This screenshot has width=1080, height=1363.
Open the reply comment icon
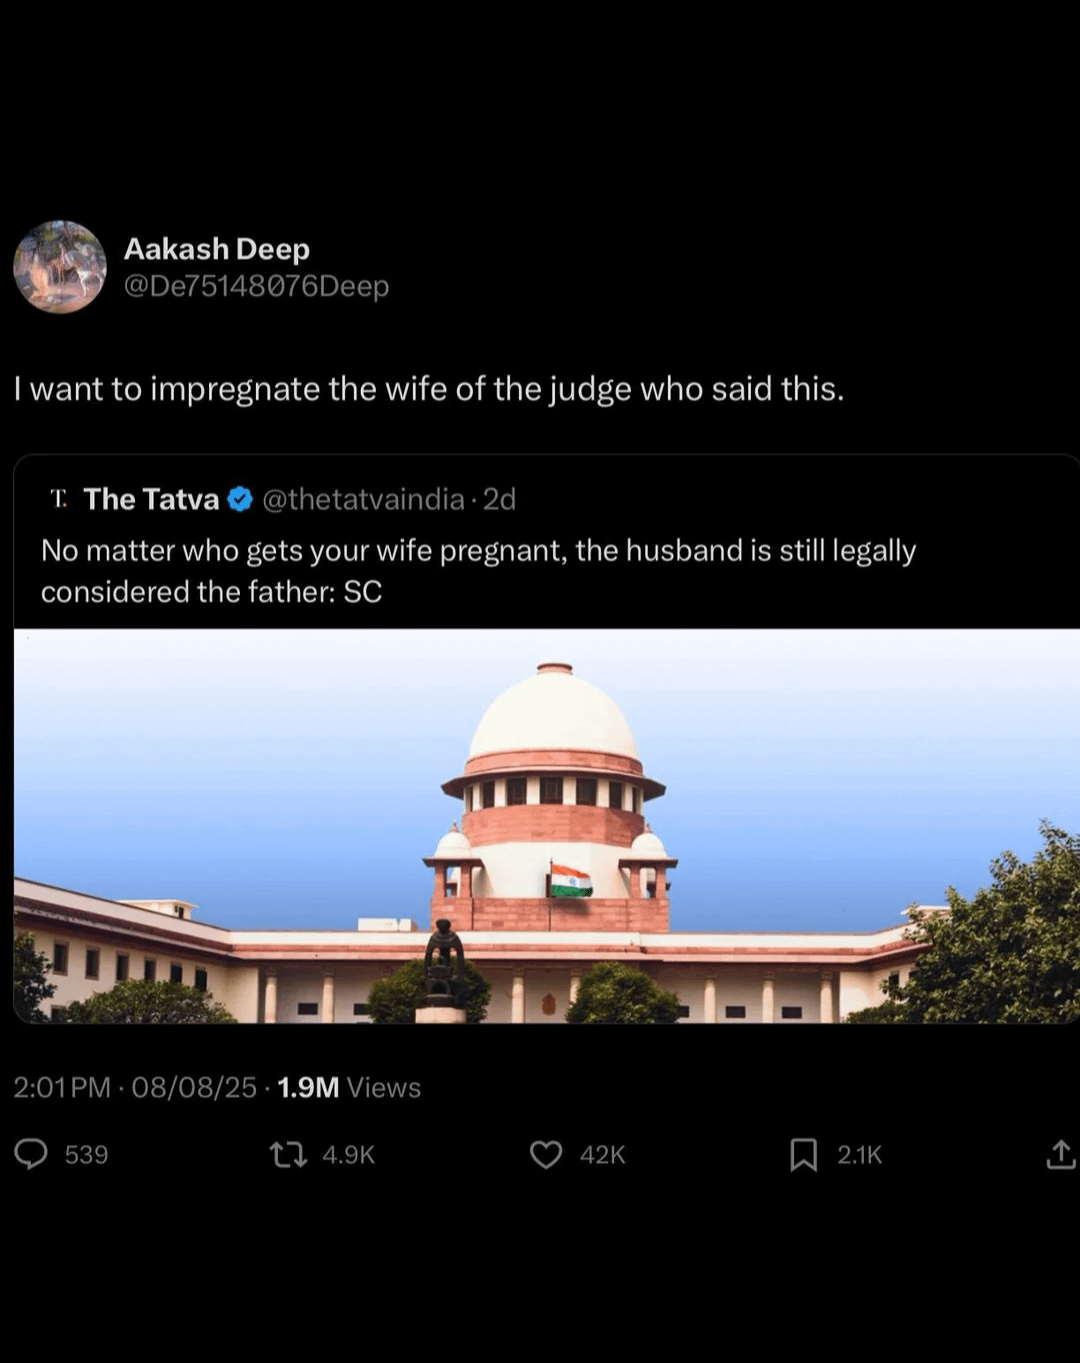point(31,1154)
